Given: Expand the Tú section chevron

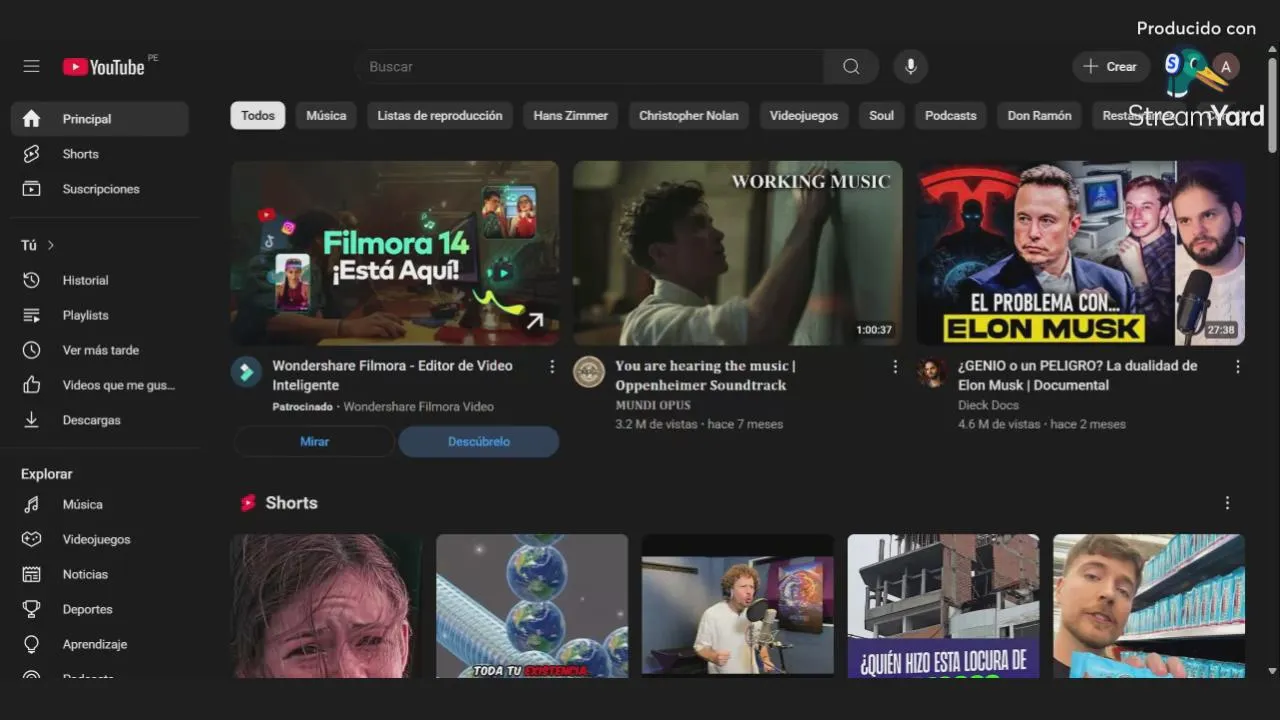Looking at the screenshot, I should tap(51, 245).
